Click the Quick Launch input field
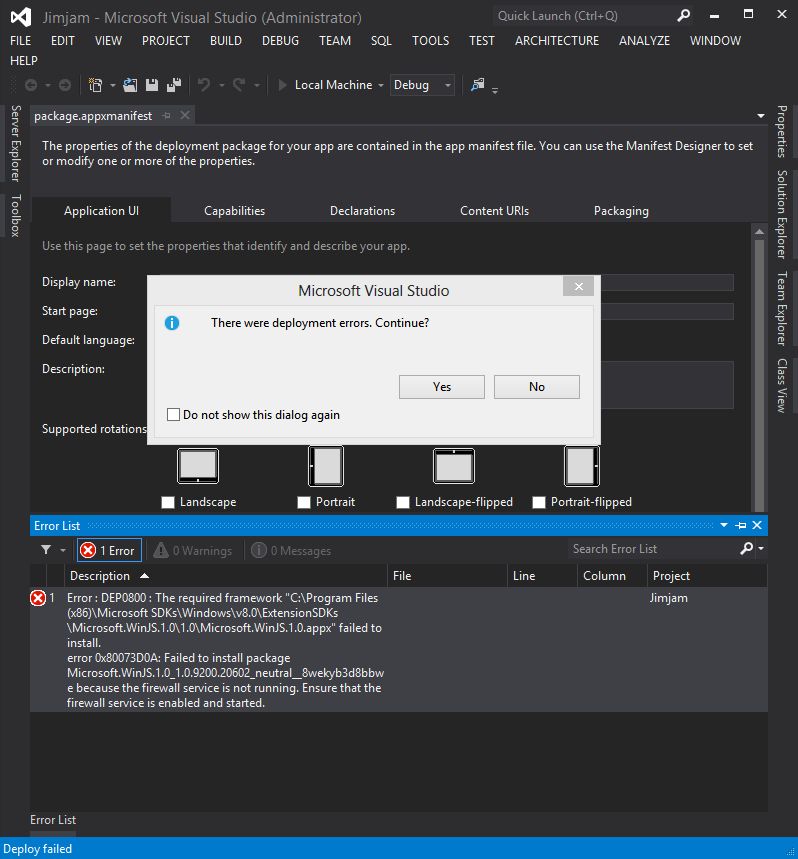 click(x=584, y=16)
